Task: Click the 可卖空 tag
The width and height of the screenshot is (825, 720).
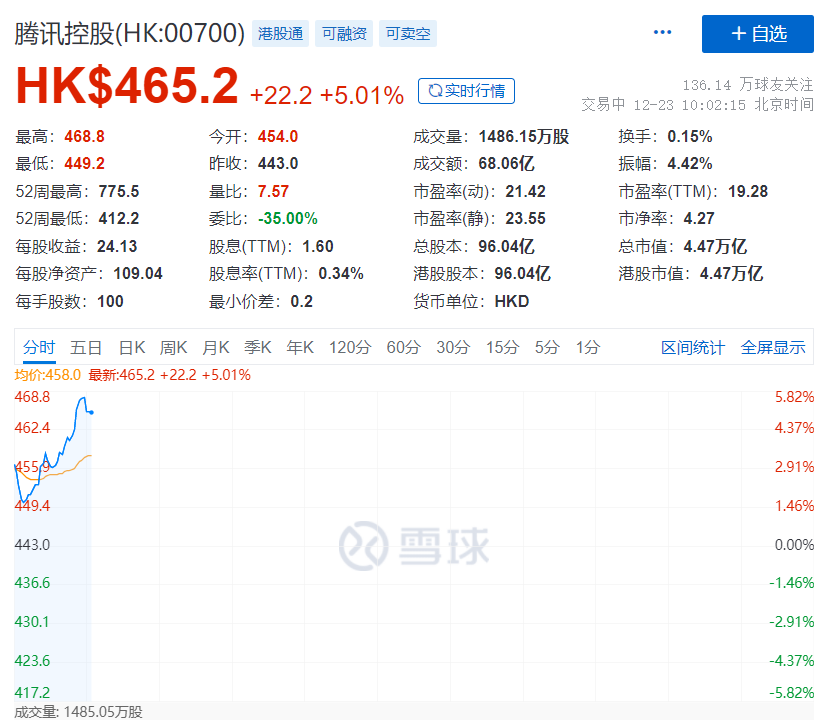Action: [x=407, y=34]
